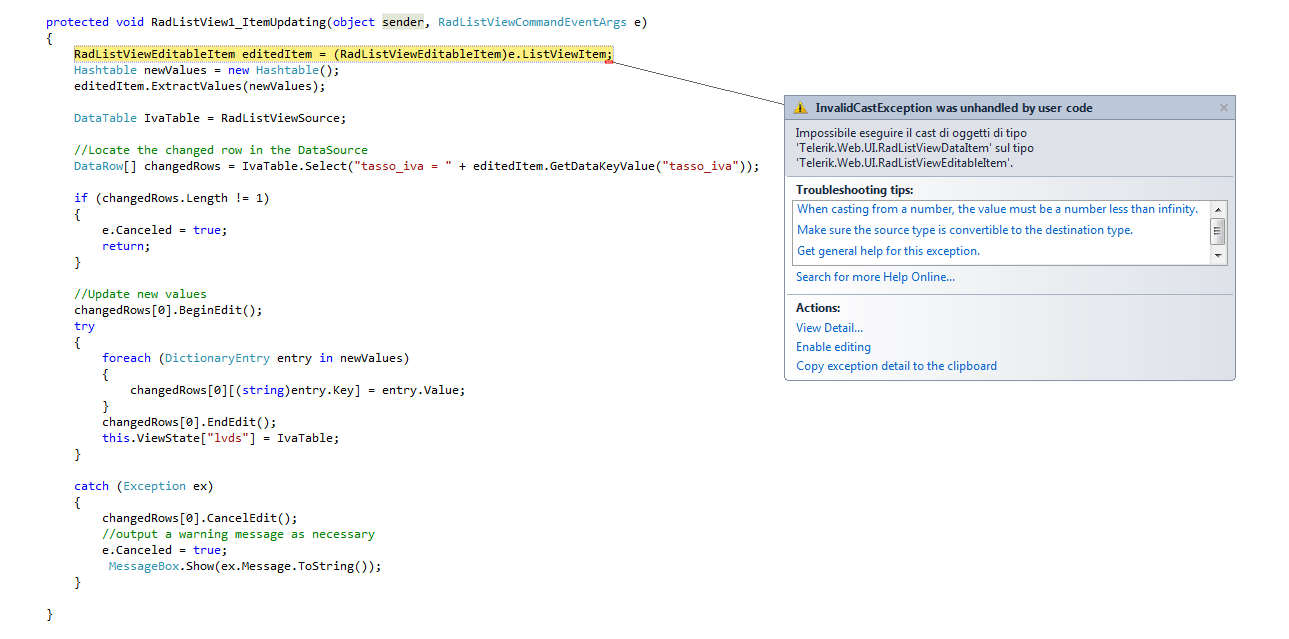This screenshot has width=1289, height=639.
Task: Open the 'Make sure the source type is convertible' tip
Action: pos(964,230)
